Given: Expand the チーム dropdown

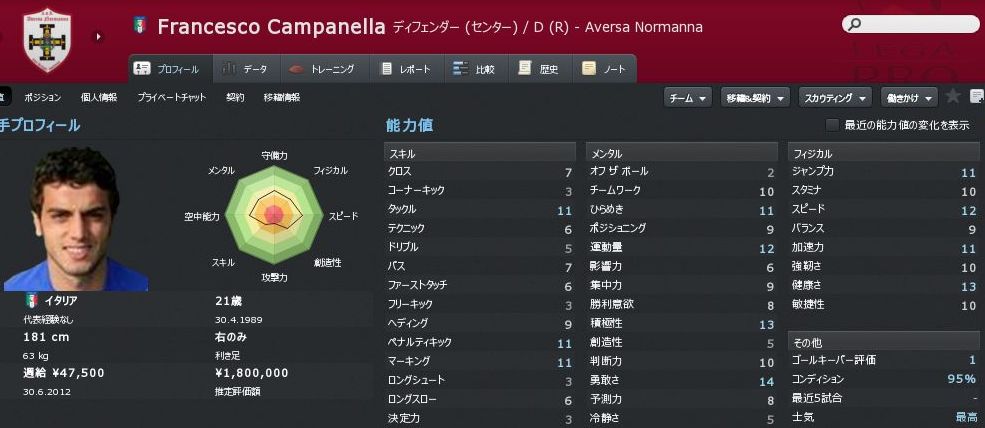Looking at the screenshot, I should click(688, 97).
